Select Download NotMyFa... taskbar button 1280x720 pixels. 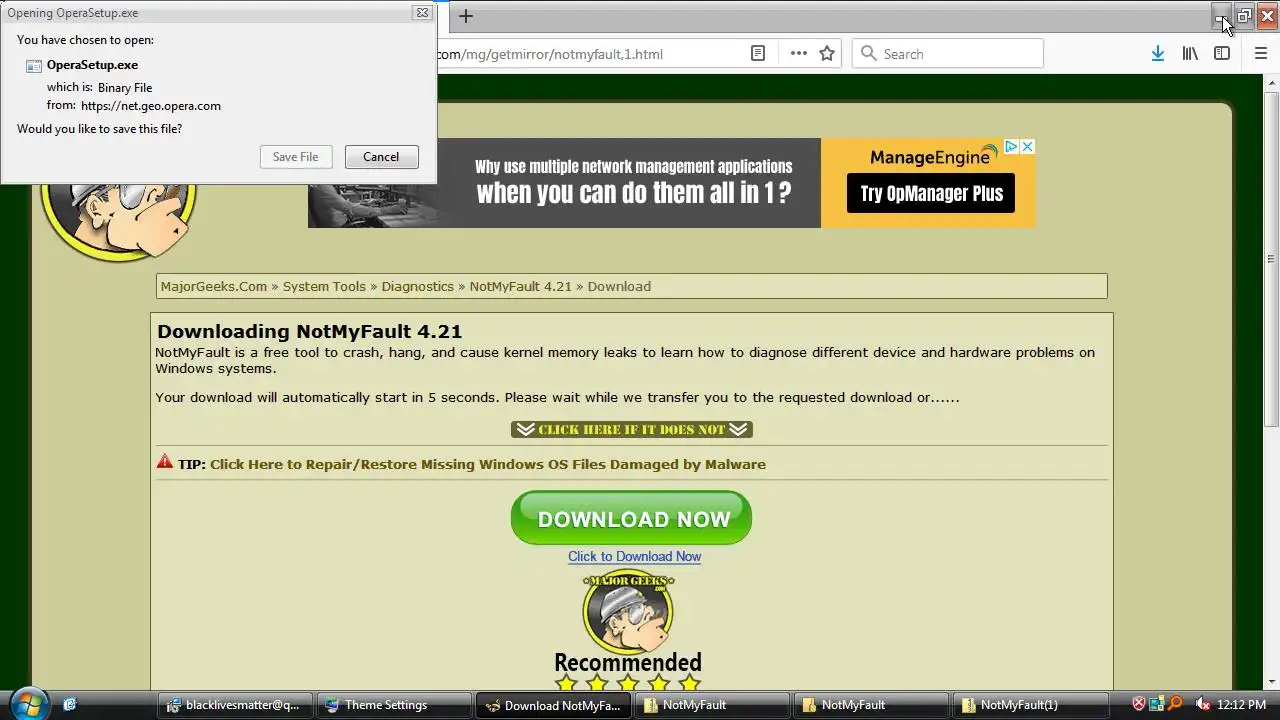pyautogui.click(x=553, y=705)
